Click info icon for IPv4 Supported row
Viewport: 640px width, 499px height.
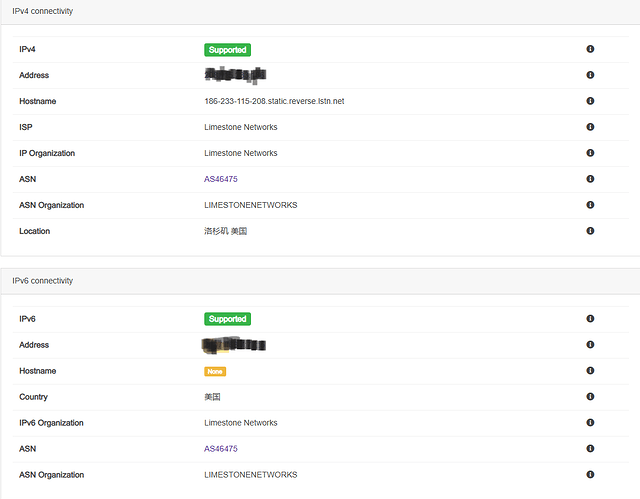pyautogui.click(x=590, y=49)
